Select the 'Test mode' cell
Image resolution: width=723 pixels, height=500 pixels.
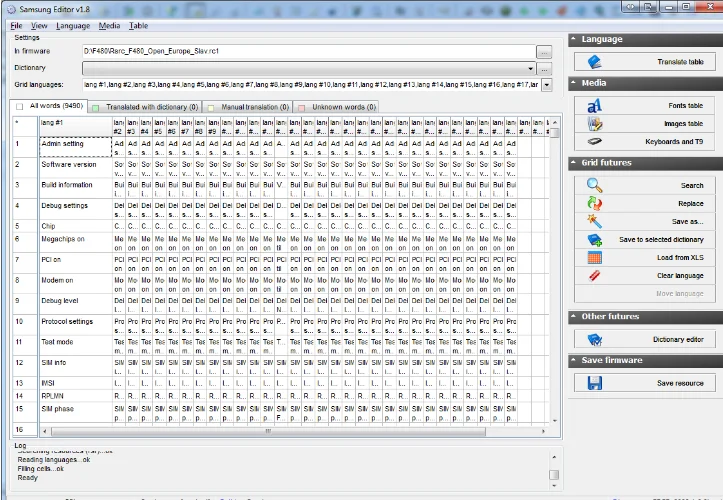pos(76,345)
